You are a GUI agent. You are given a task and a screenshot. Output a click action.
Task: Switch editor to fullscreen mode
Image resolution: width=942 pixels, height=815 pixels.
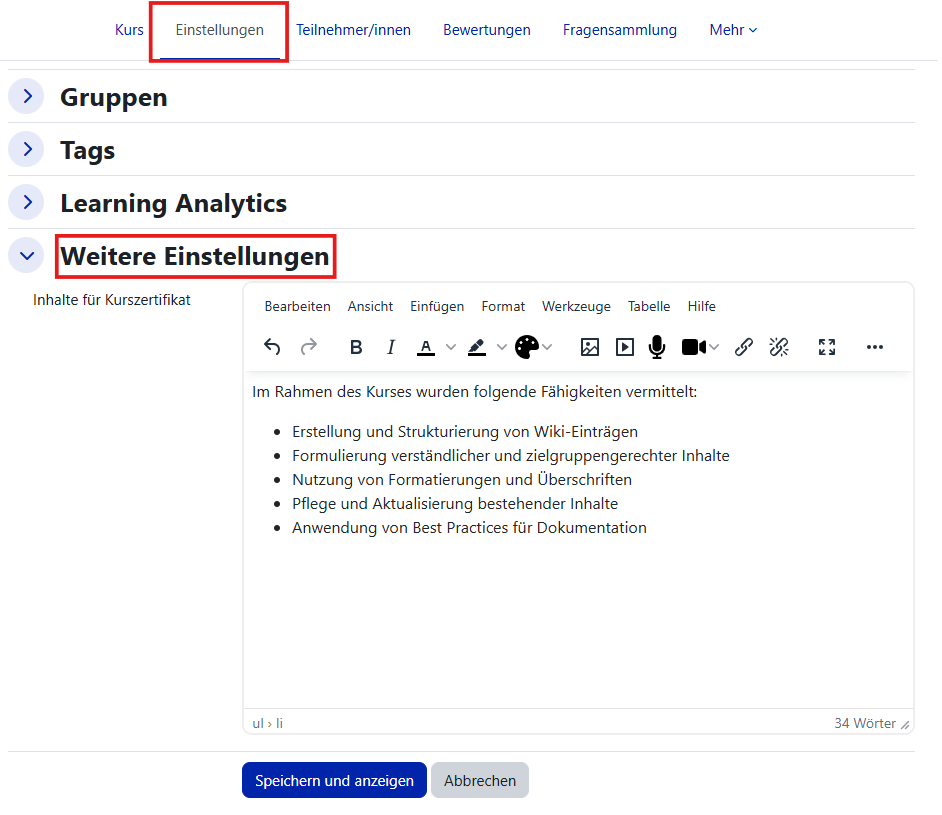(x=827, y=347)
